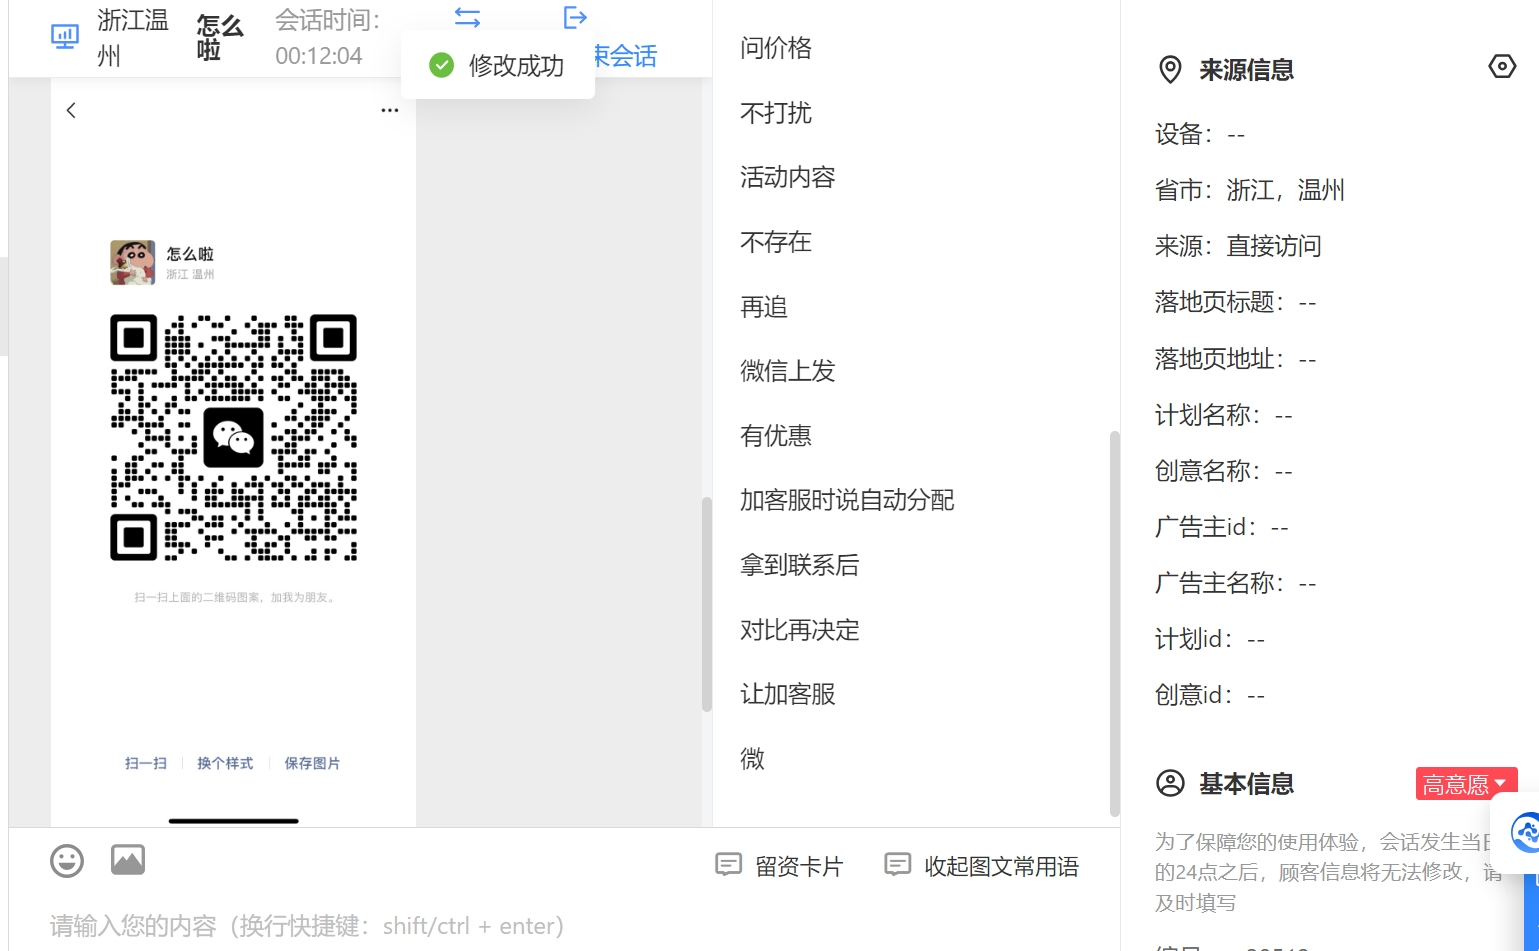
Task: Click the session time 00:12:04
Action: click(x=319, y=56)
